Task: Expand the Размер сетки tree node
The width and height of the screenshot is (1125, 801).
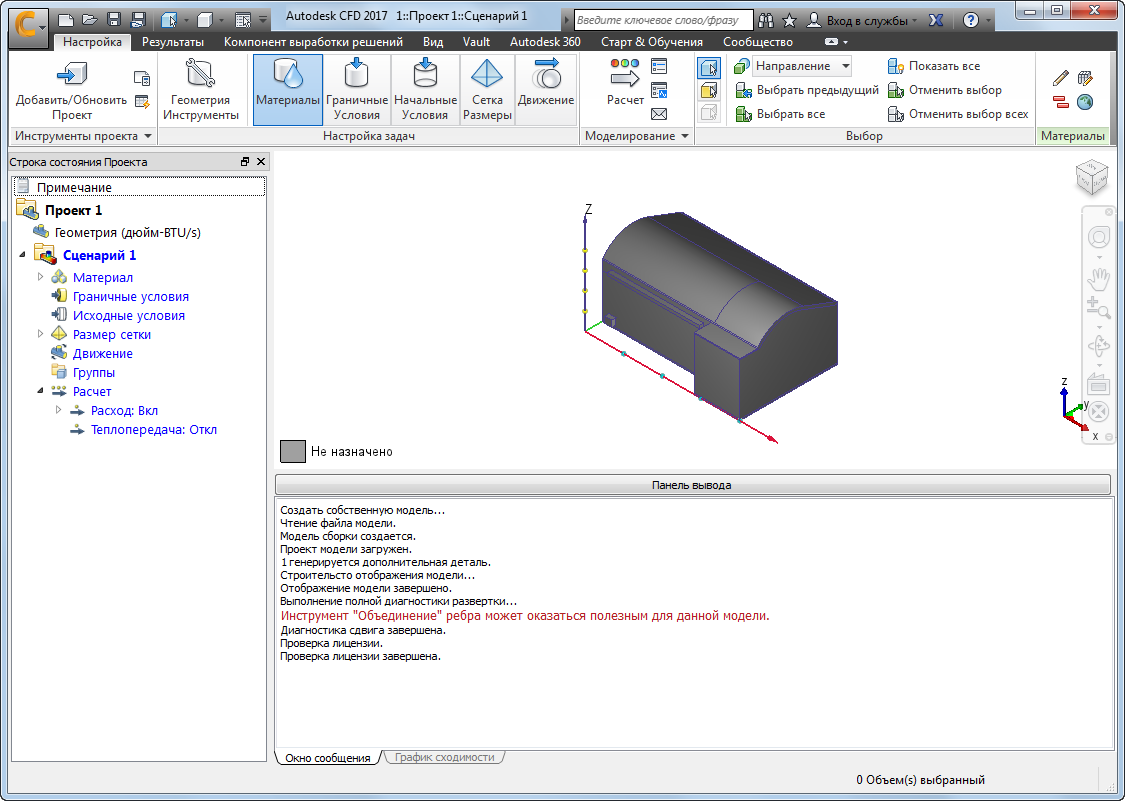Action: point(41,333)
